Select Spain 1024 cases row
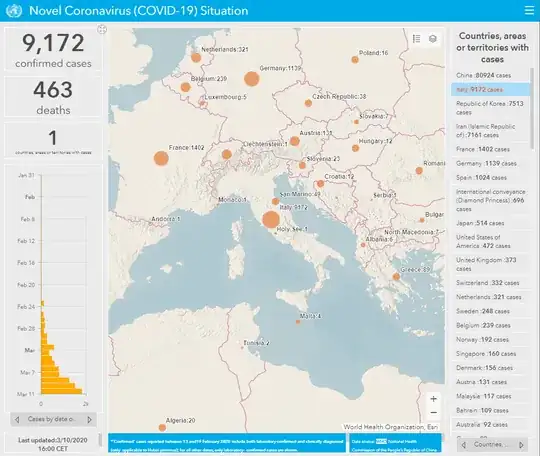This screenshot has height=456, width=540. click(491, 178)
